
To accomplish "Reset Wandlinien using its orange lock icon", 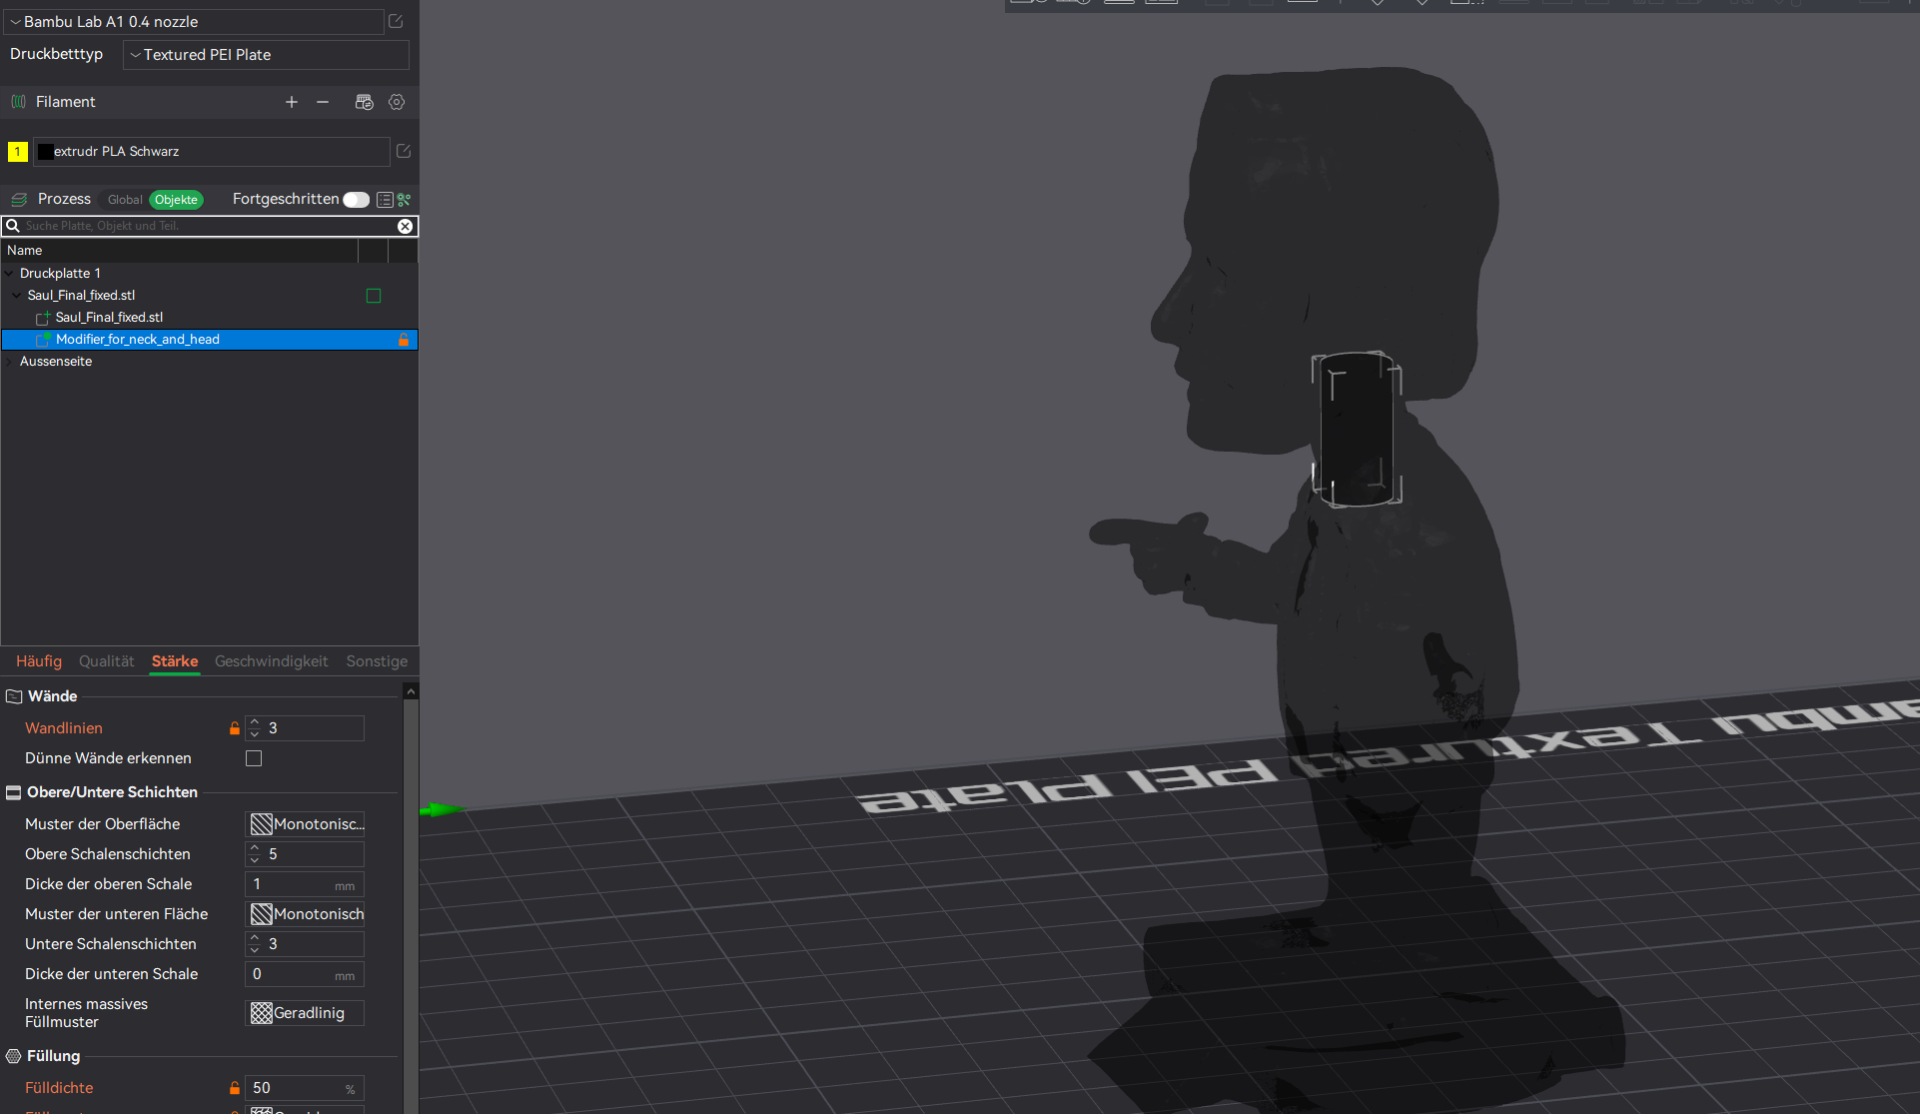I will 235,728.
